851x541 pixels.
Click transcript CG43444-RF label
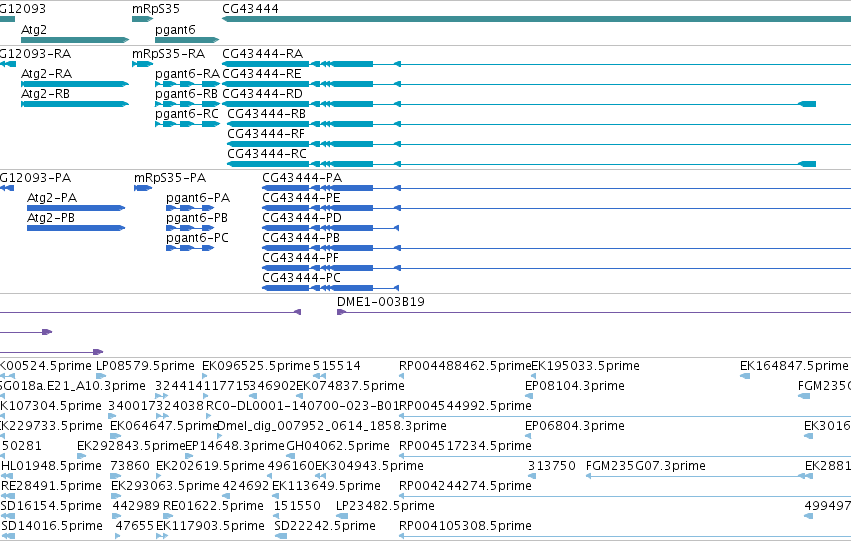click(x=266, y=134)
